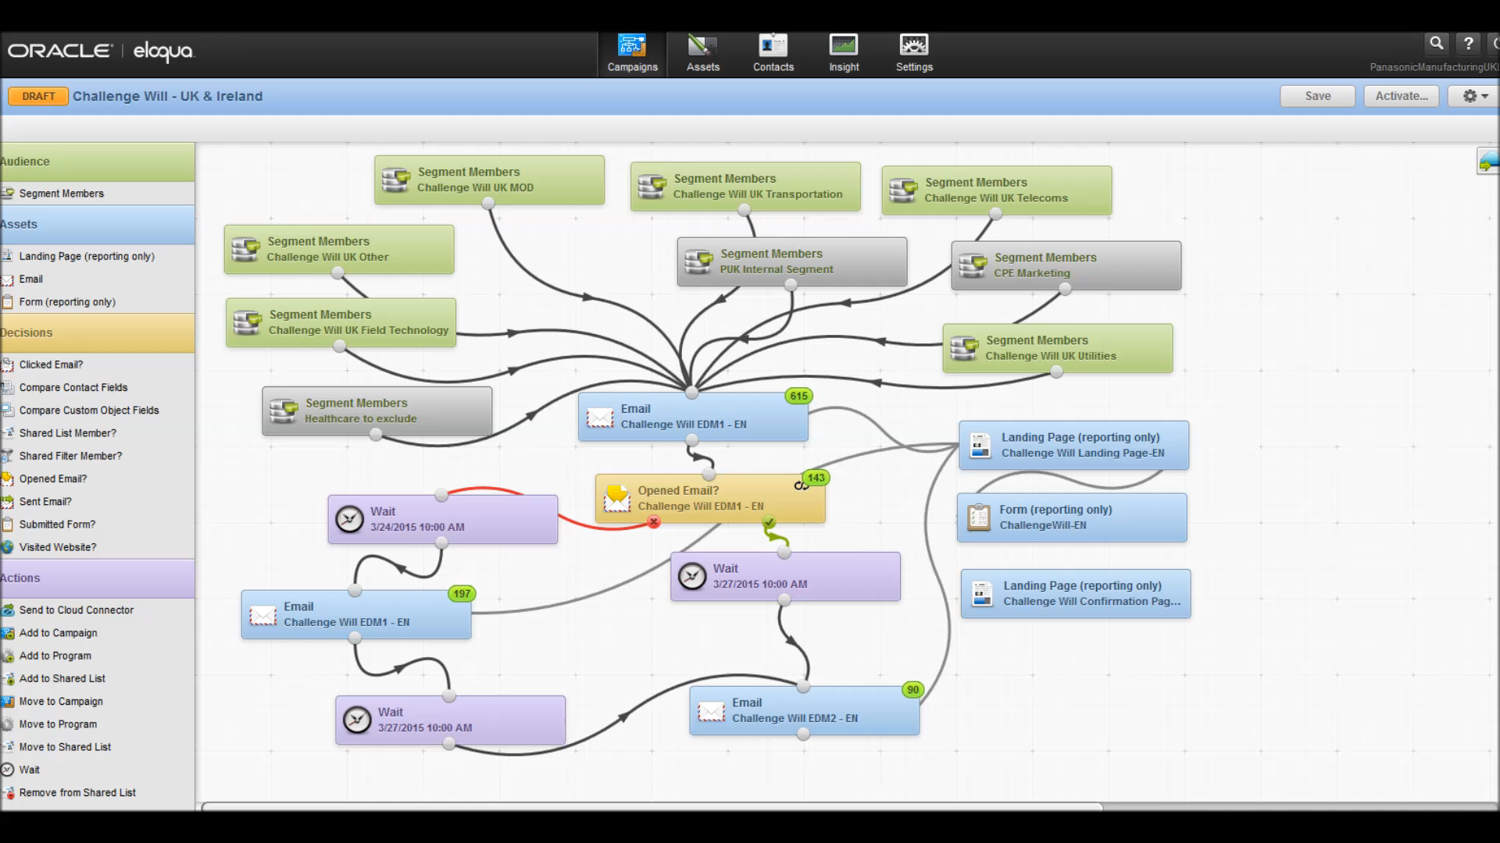The height and width of the screenshot is (843, 1500).
Task: Select Challenge Will UK Telecoms segment node
Action: click(997, 190)
